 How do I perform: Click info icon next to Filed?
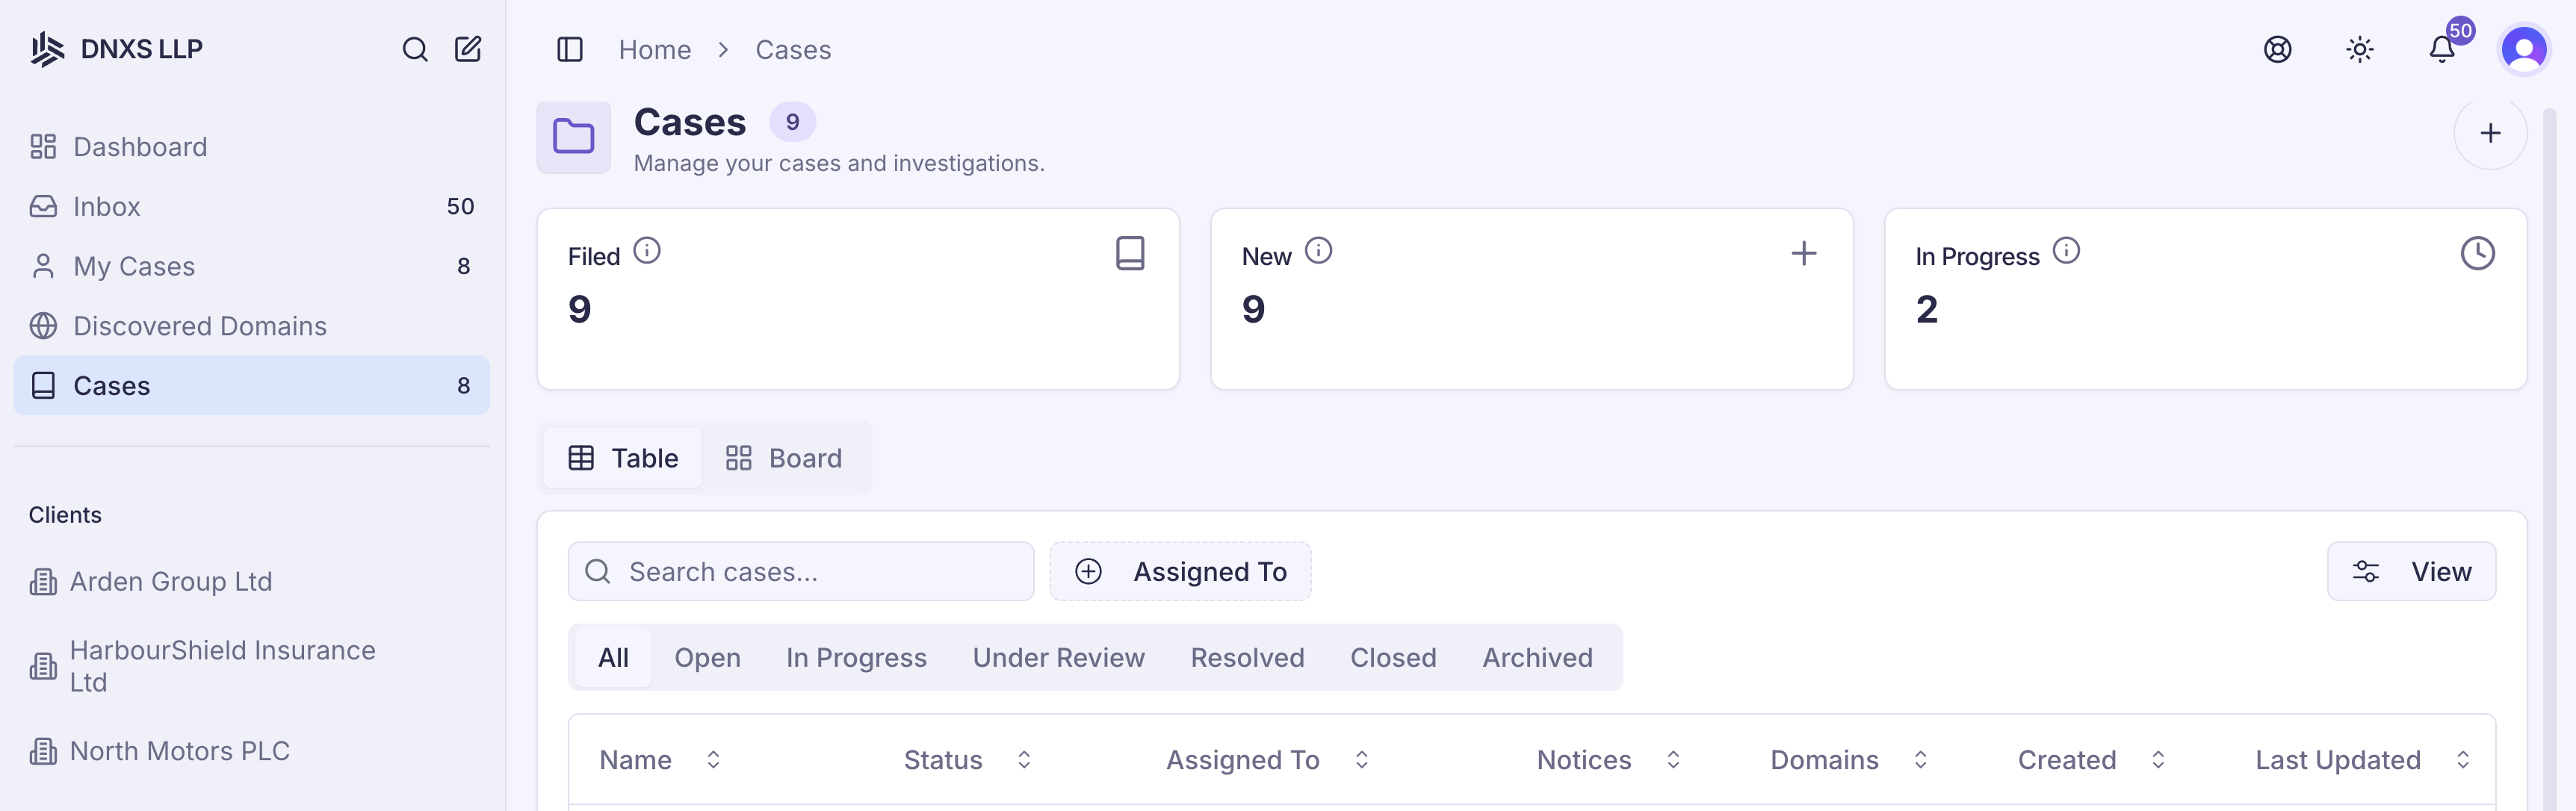(647, 251)
